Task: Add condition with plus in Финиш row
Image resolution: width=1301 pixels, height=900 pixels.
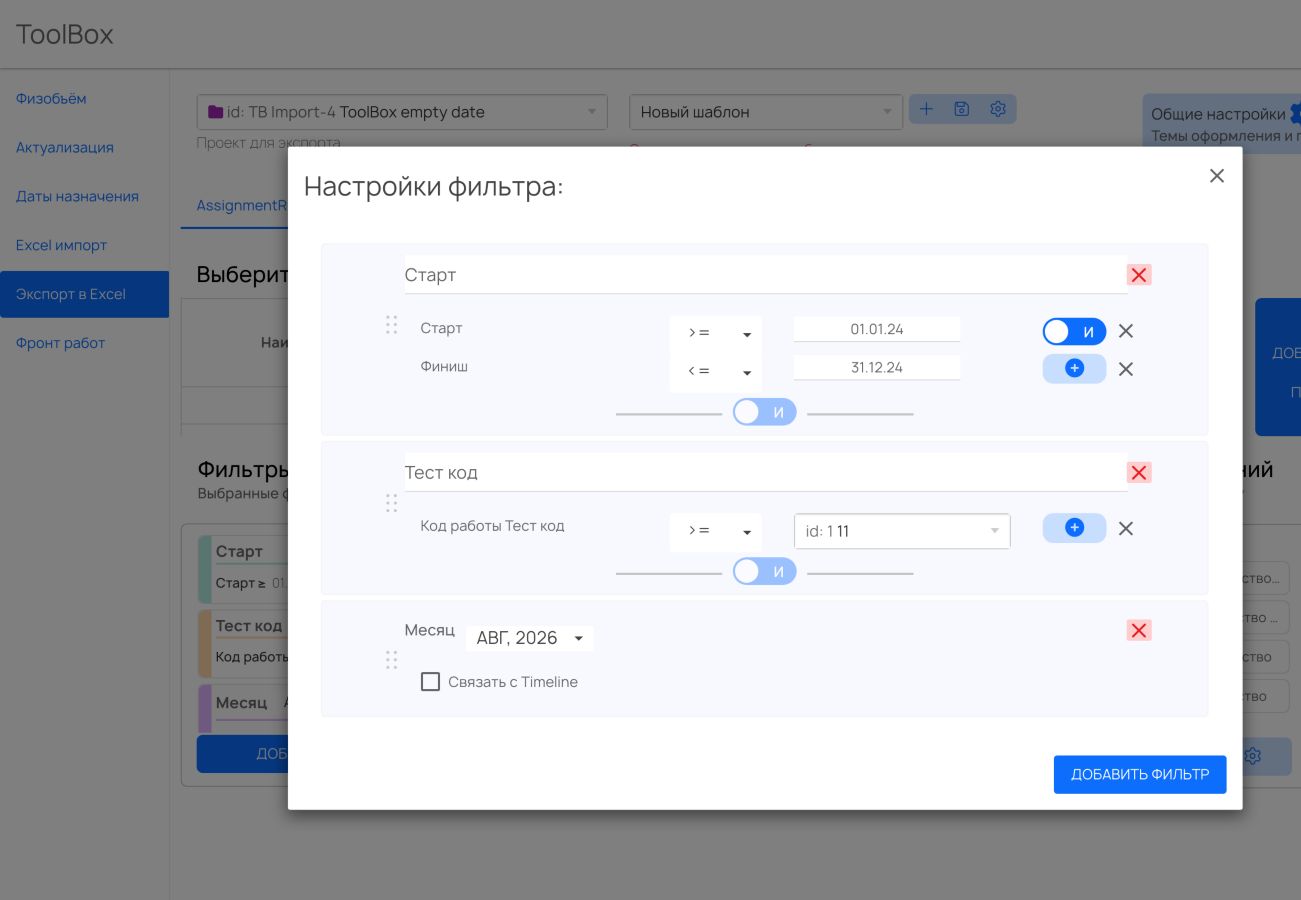Action: [x=1074, y=368]
